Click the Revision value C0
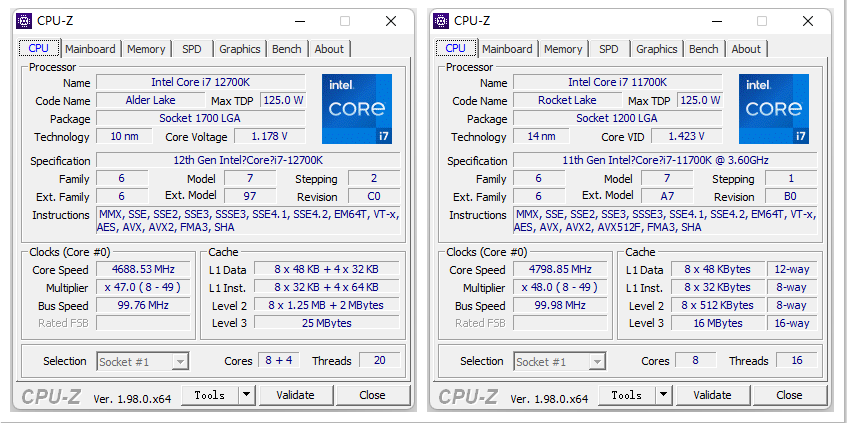Screen dimensions: 847x423 click(374, 196)
